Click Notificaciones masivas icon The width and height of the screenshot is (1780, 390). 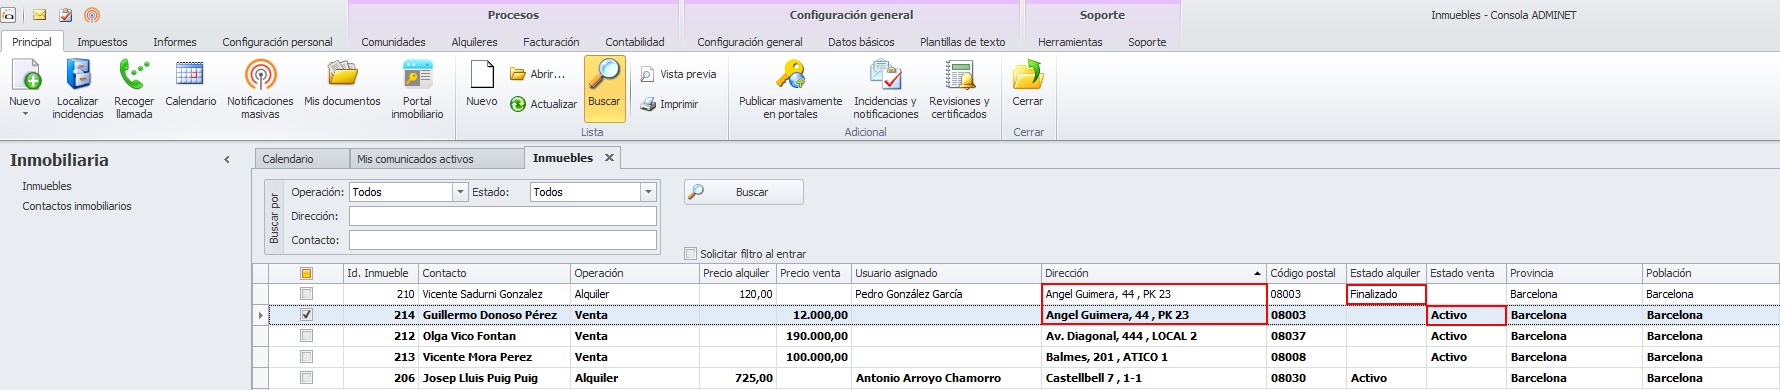coord(260,75)
